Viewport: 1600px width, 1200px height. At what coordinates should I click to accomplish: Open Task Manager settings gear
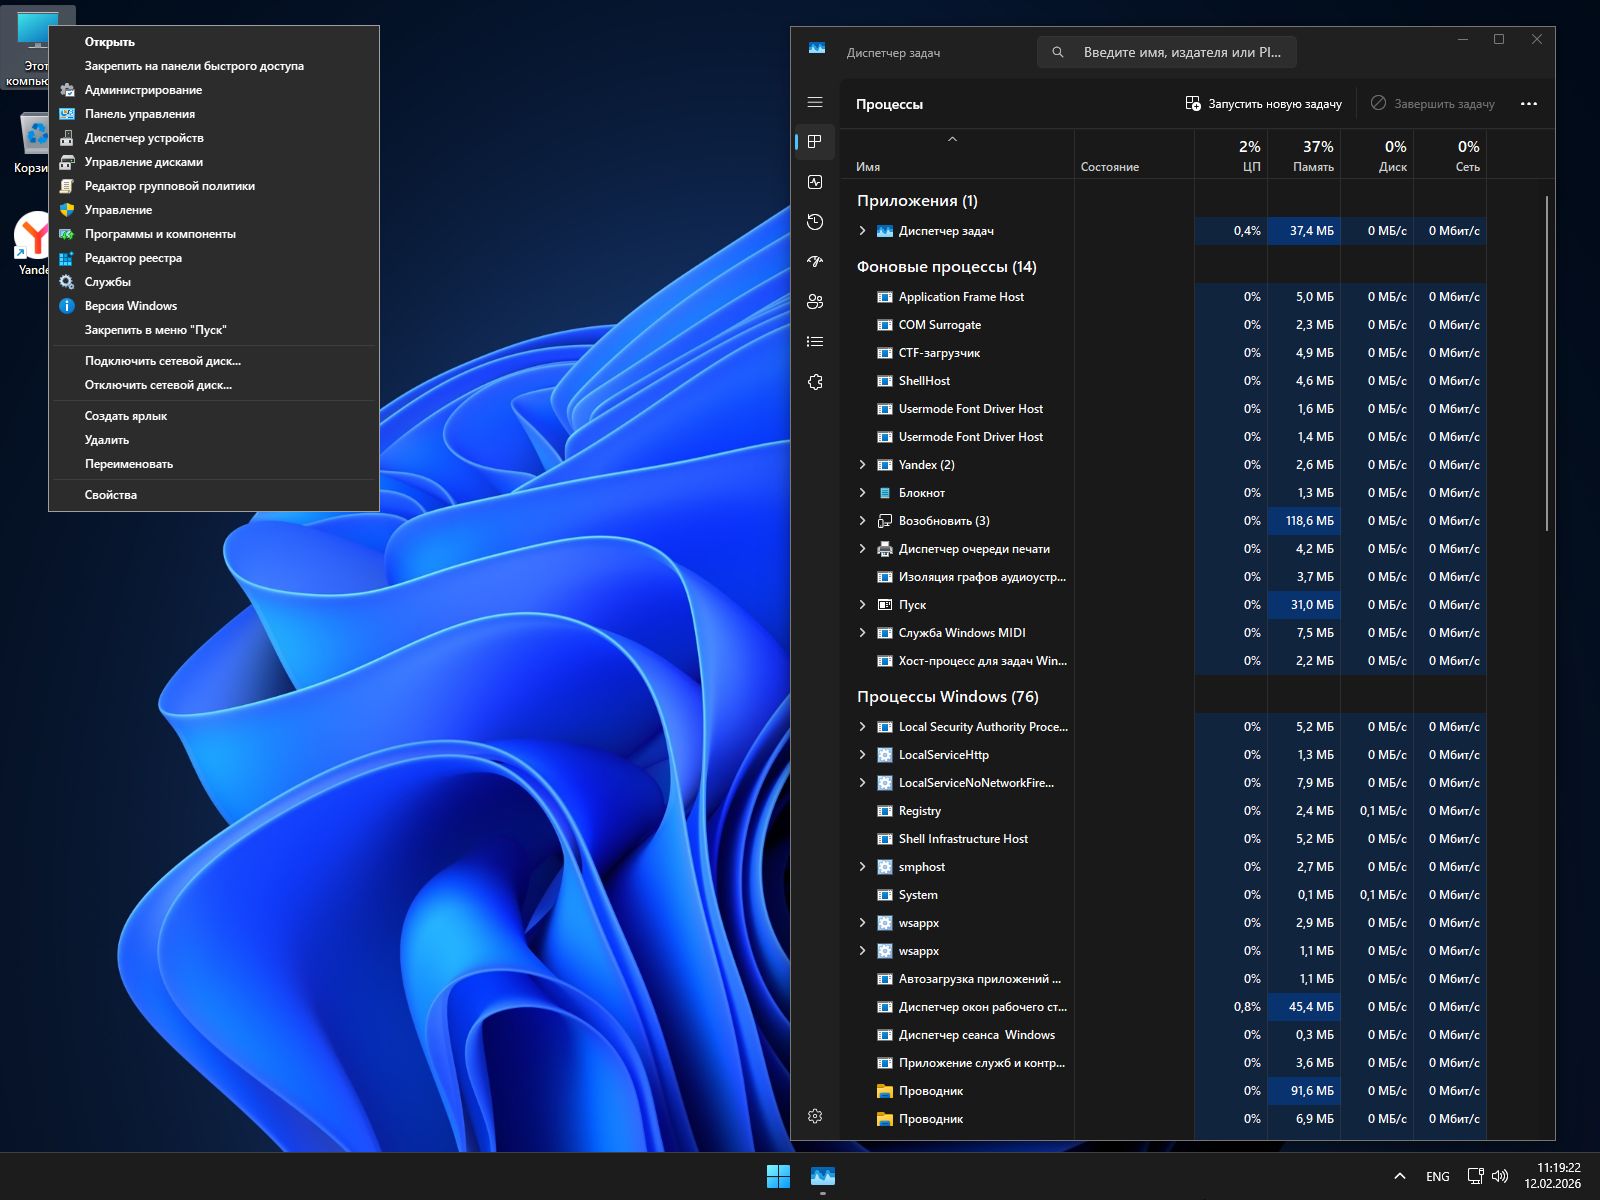pos(815,1116)
